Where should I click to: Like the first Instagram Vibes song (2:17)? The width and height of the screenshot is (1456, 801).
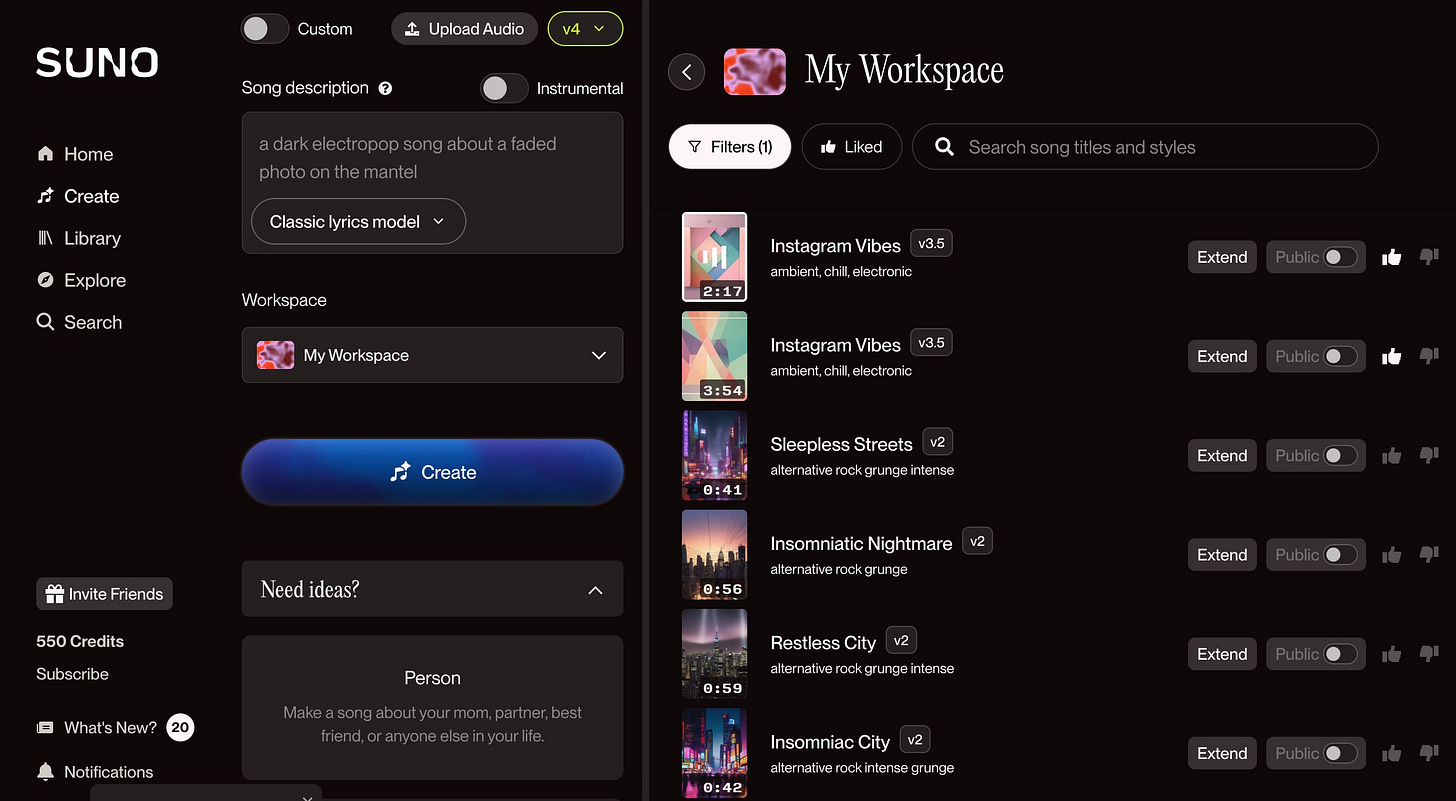point(1391,257)
